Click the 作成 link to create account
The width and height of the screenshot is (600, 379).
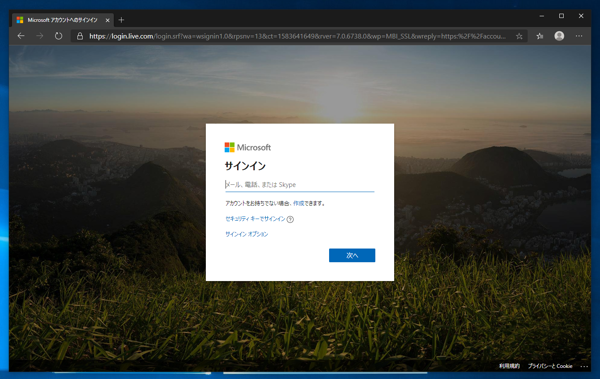(298, 203)
